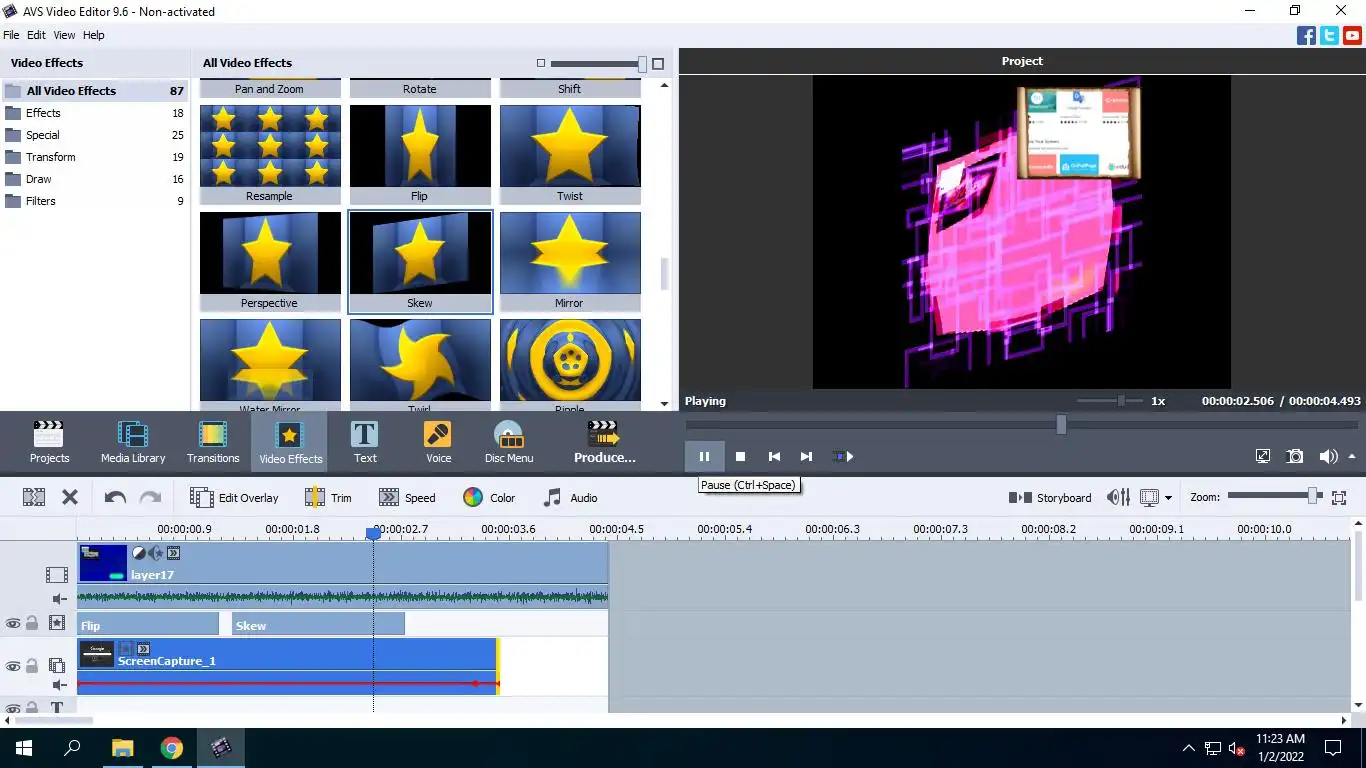Select the Transform folder

tap(94, 157)
